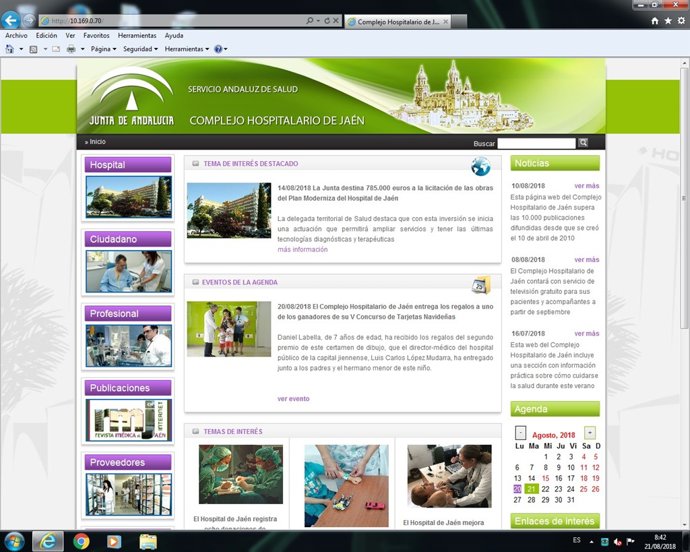Open the hospital building photo in Tema Destacado
Image resolution: width=690 pixels, height=552 pixels.
tap(229, 210)
